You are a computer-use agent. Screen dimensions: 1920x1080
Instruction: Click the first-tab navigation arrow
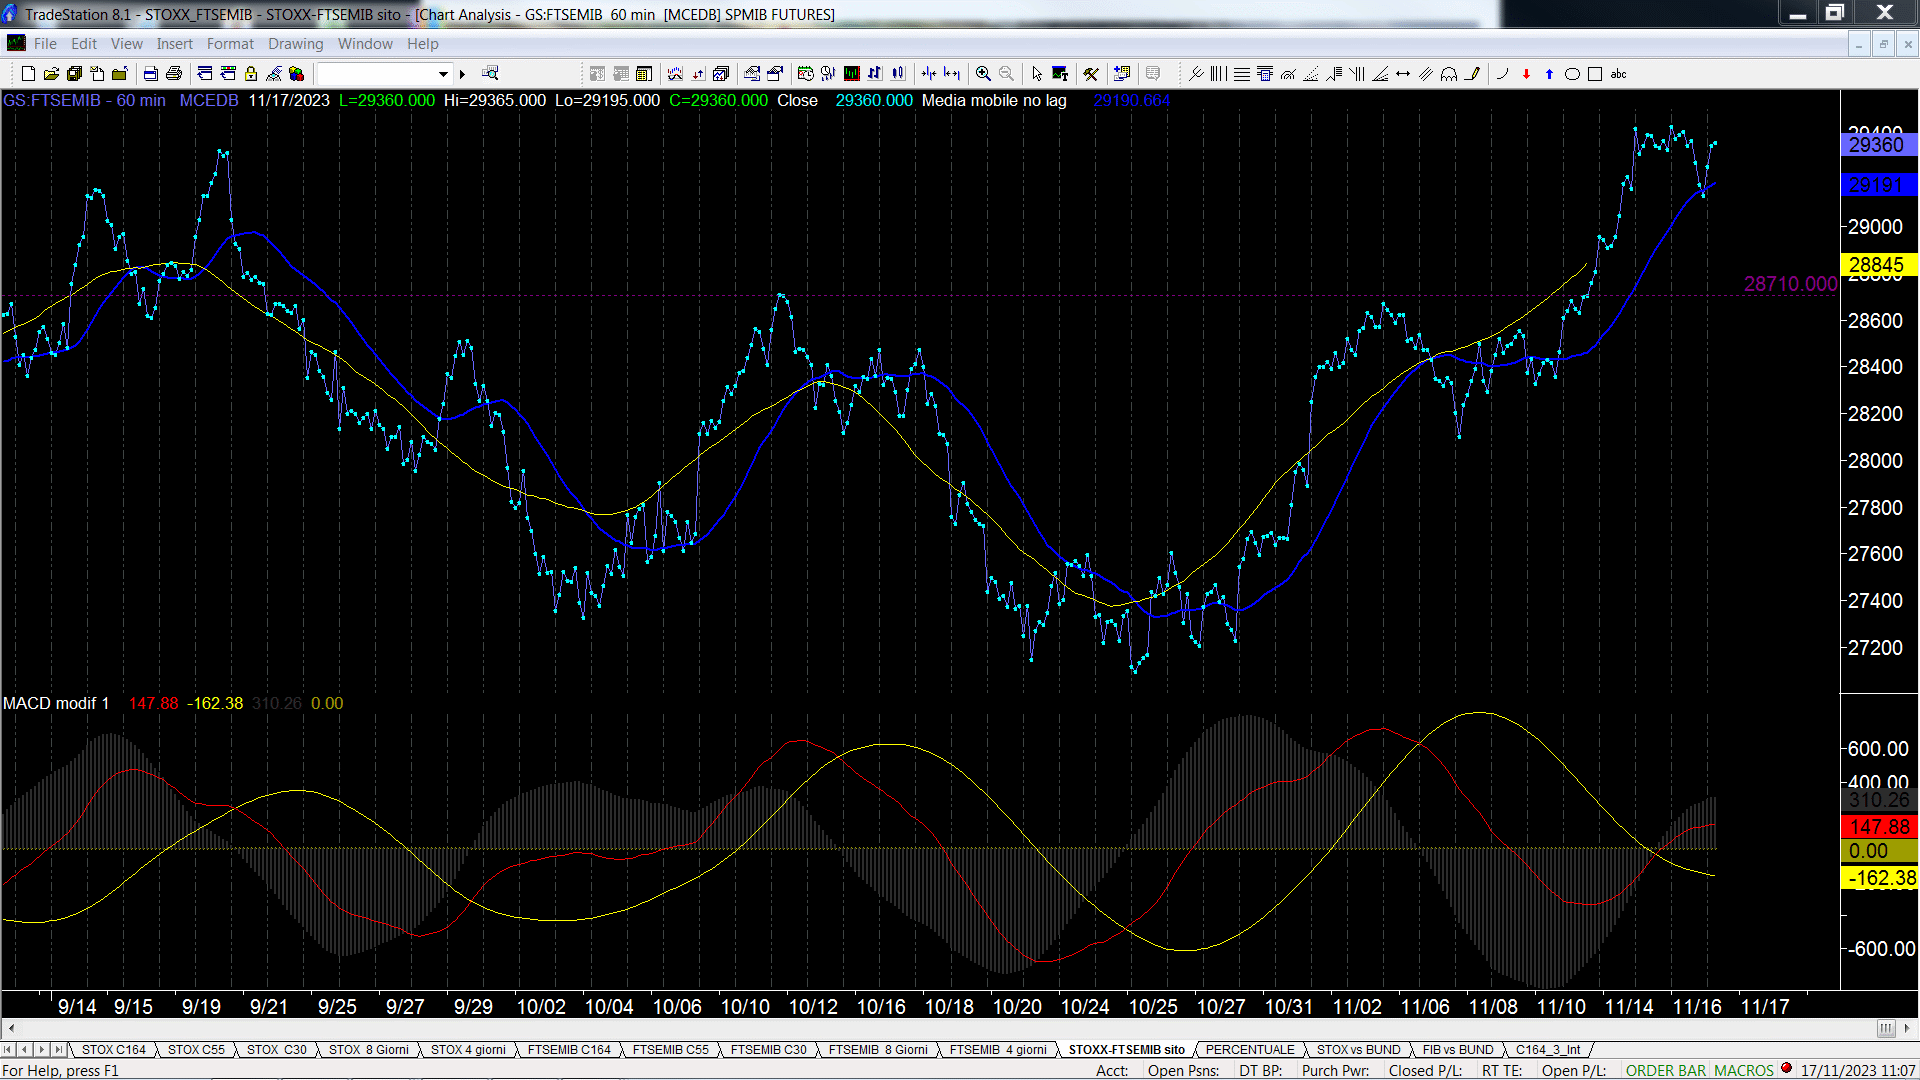point(8,1049)
